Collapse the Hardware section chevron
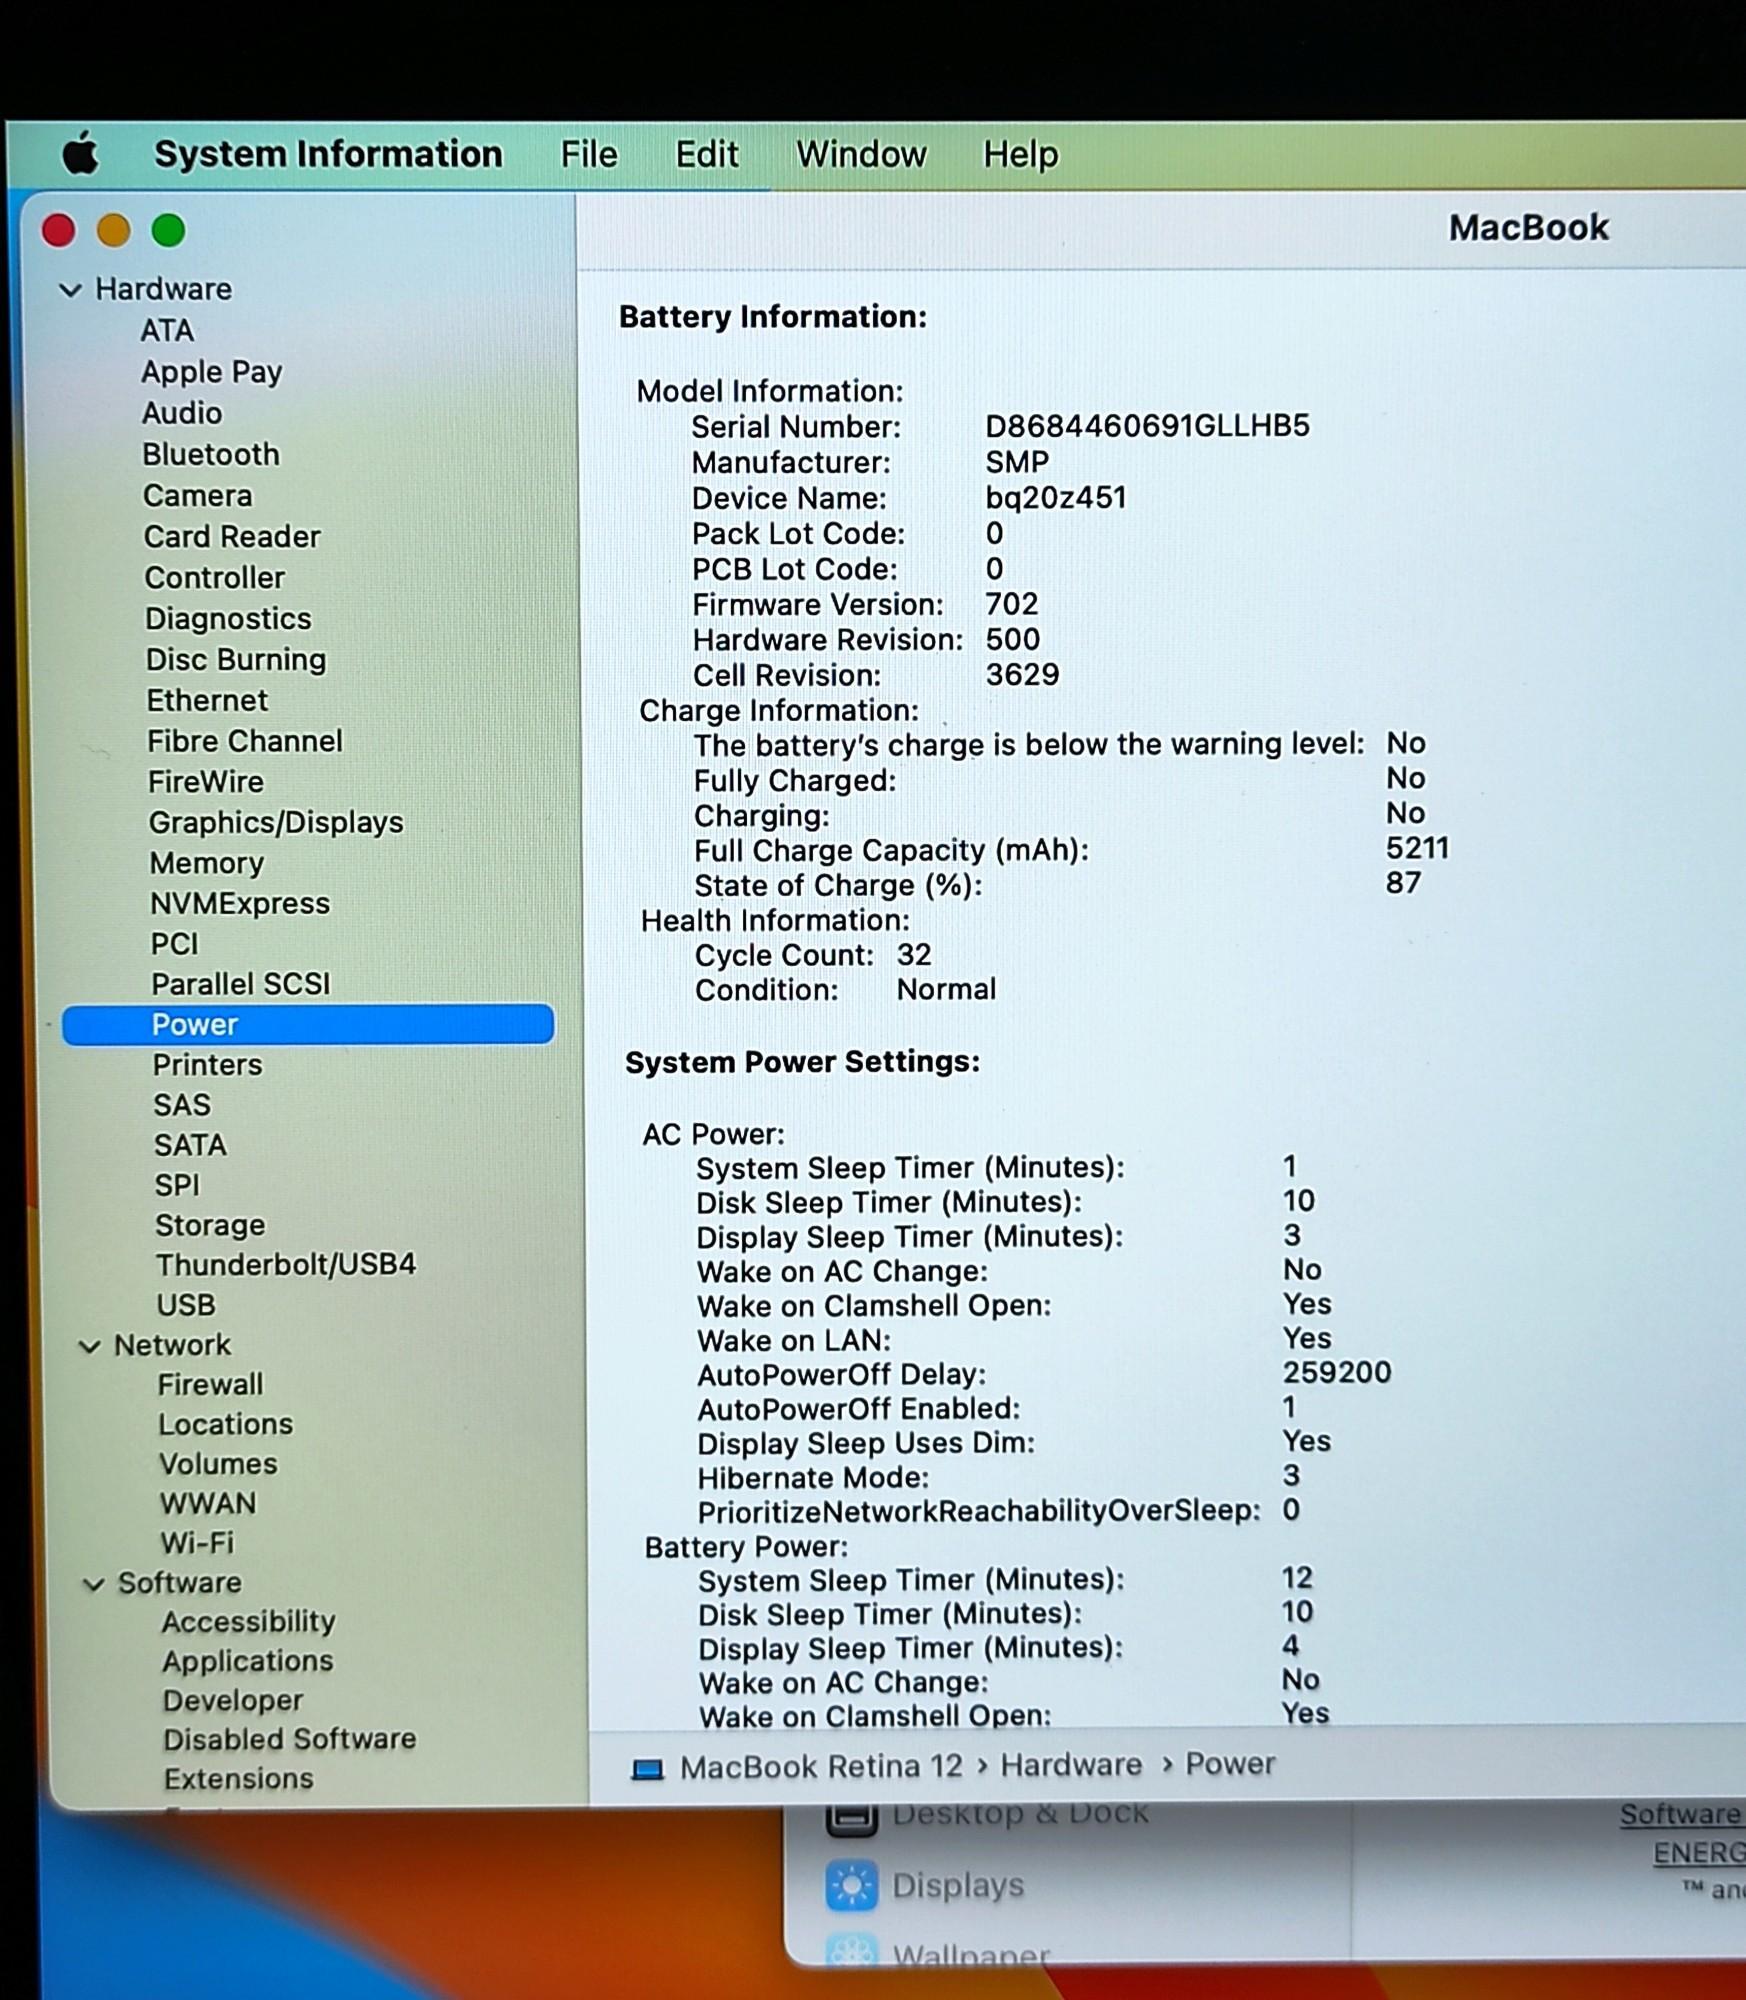 pyautogui.click(x=70, y=290)
